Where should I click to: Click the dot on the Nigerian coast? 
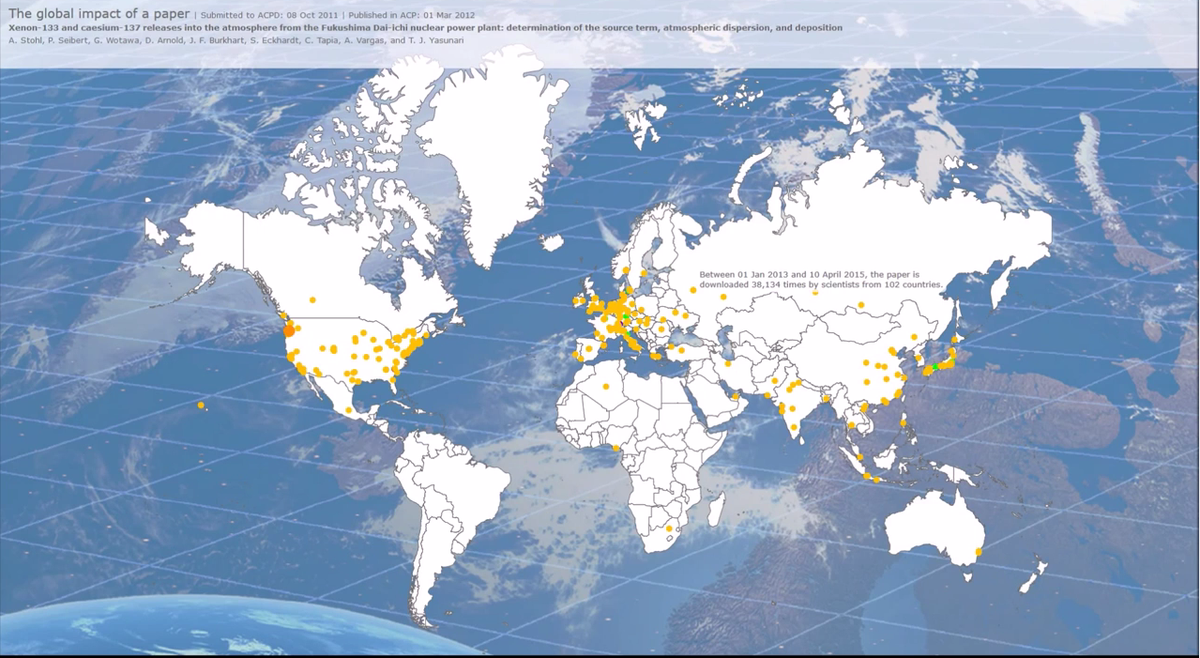click(616, 447)
